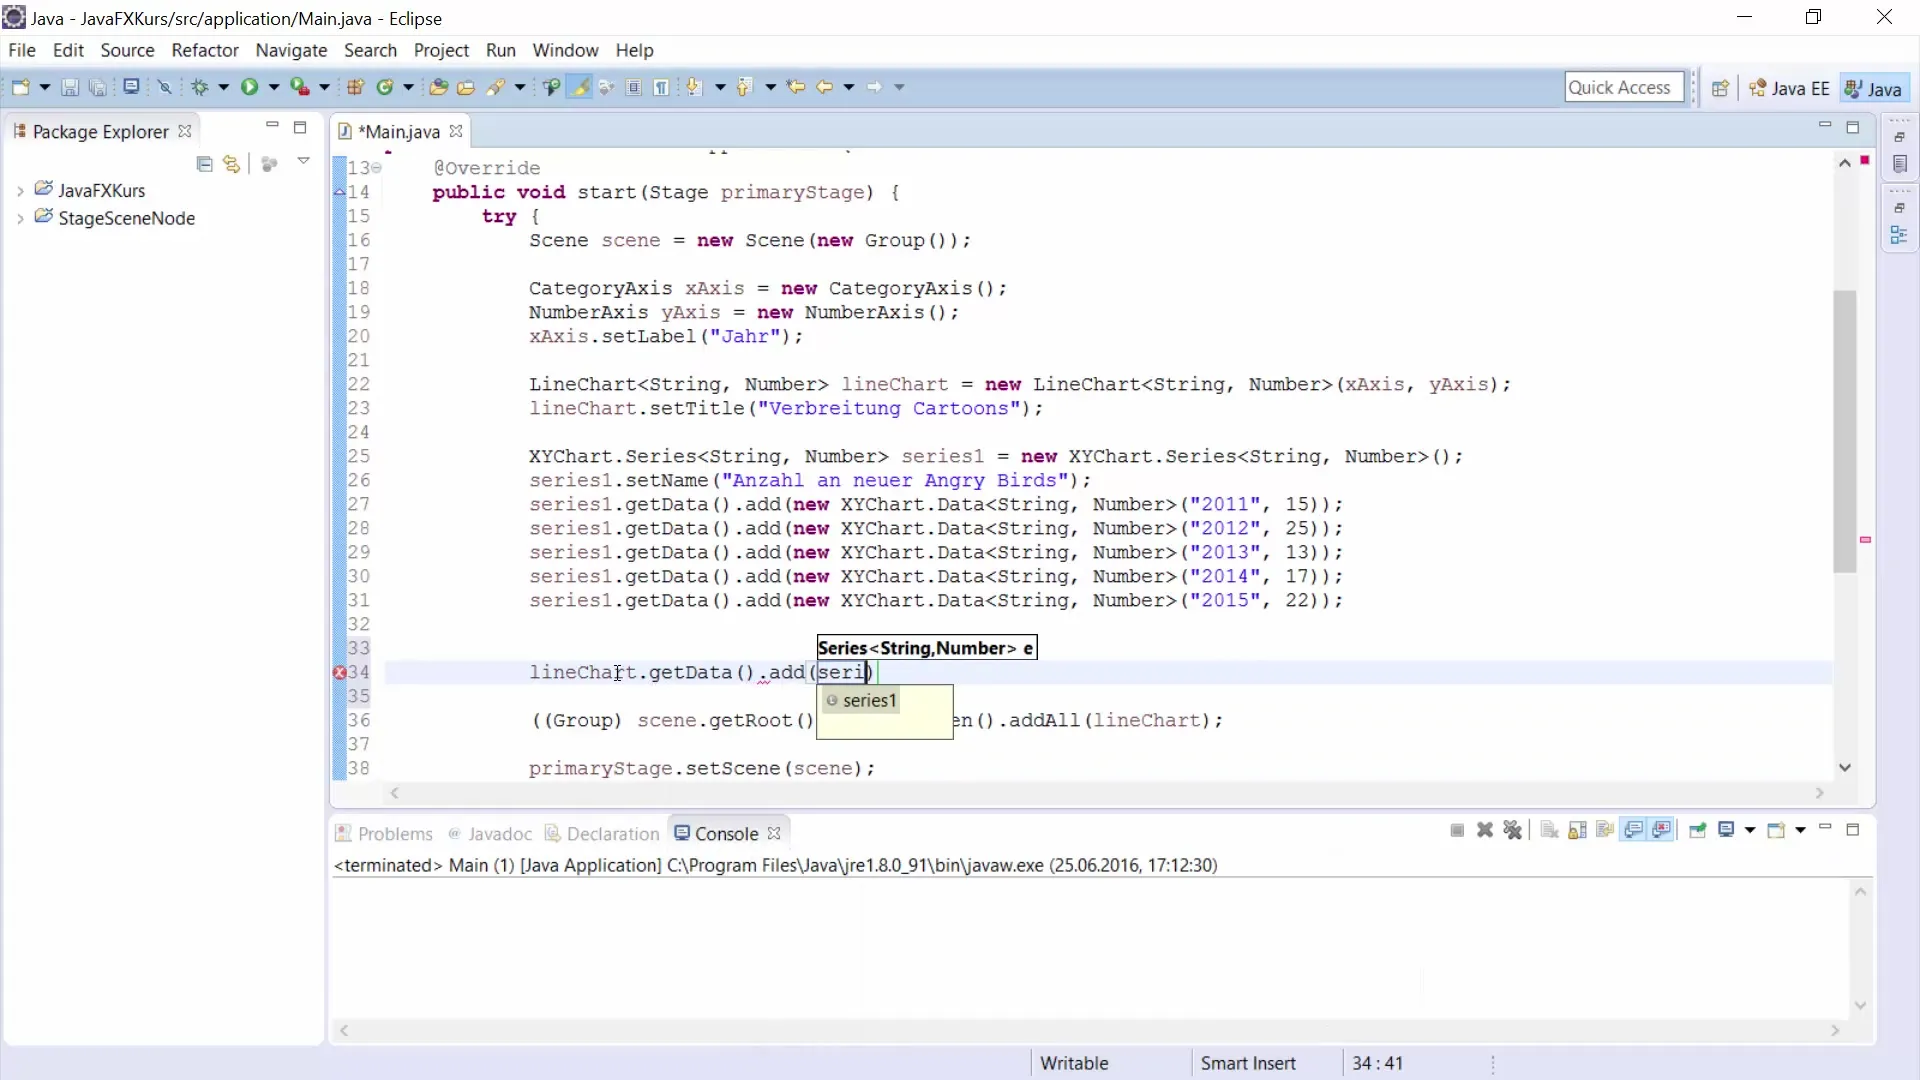Image resolution: width=1920 pixels, height=1080 pixels.
Task: Open the New wizard dropdown arrow
Action: coord(44,88)
